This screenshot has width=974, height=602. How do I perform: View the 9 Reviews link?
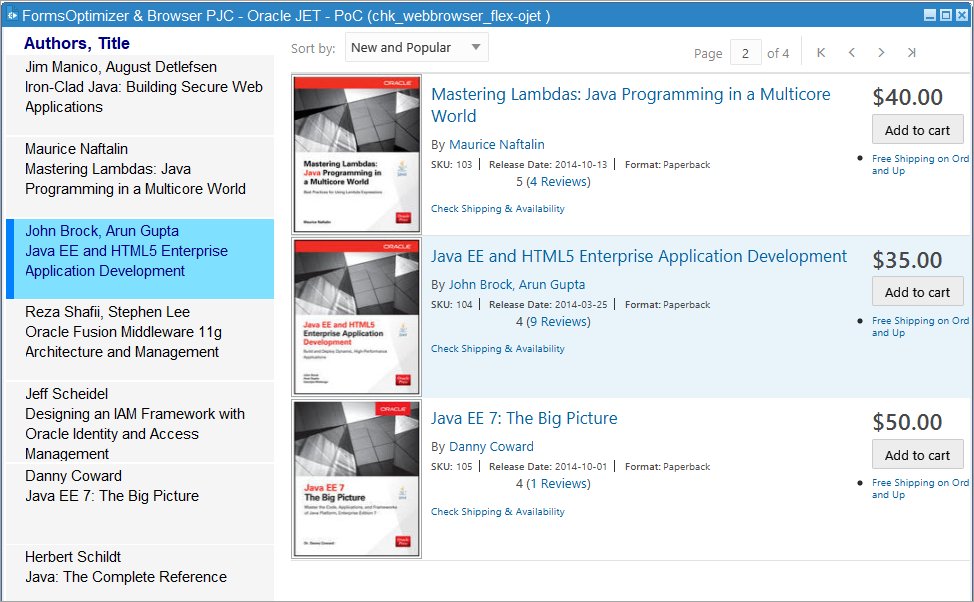pyautogui.click(x=558, y=321)
